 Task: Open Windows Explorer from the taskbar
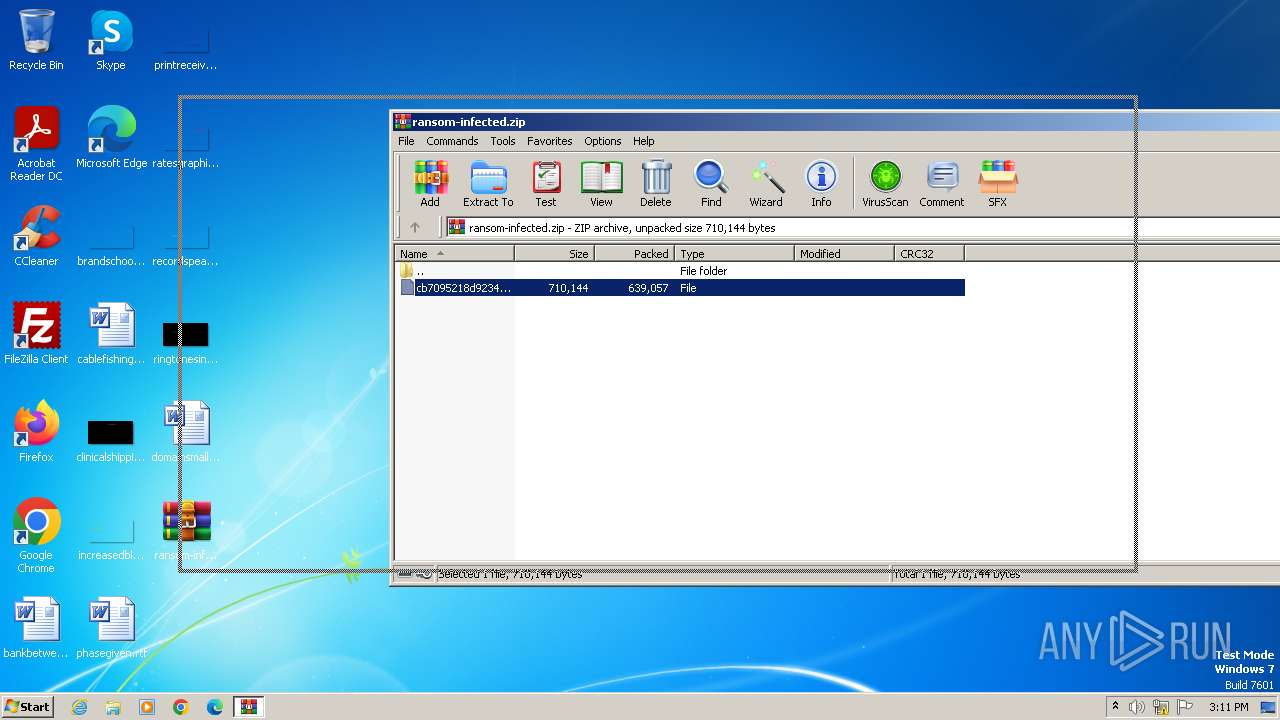[x=113, y=707]
